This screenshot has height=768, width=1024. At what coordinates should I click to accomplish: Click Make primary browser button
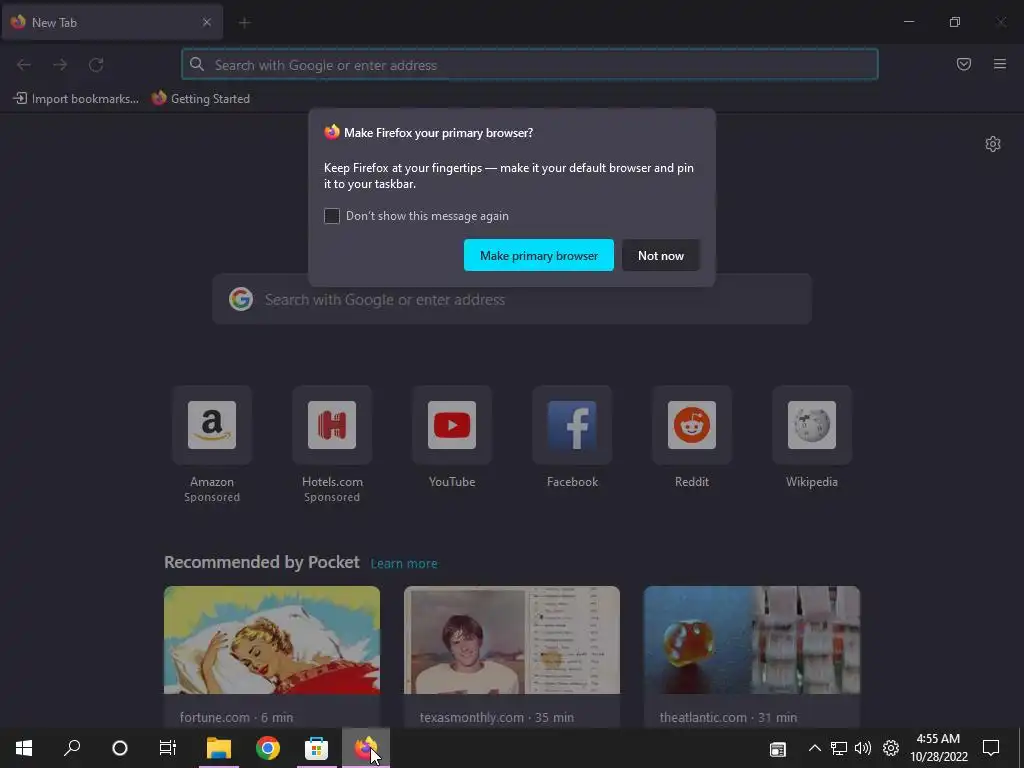click(539, 255)
